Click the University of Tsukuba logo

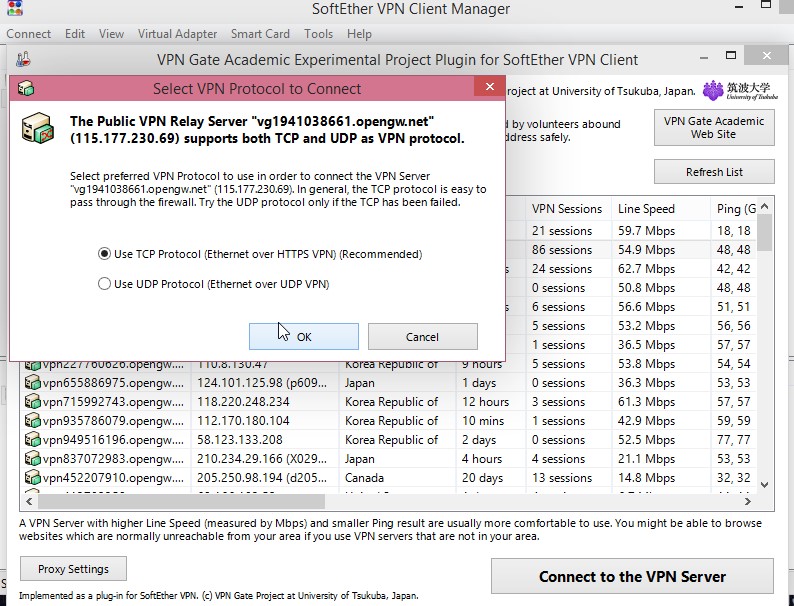(740, 91)
